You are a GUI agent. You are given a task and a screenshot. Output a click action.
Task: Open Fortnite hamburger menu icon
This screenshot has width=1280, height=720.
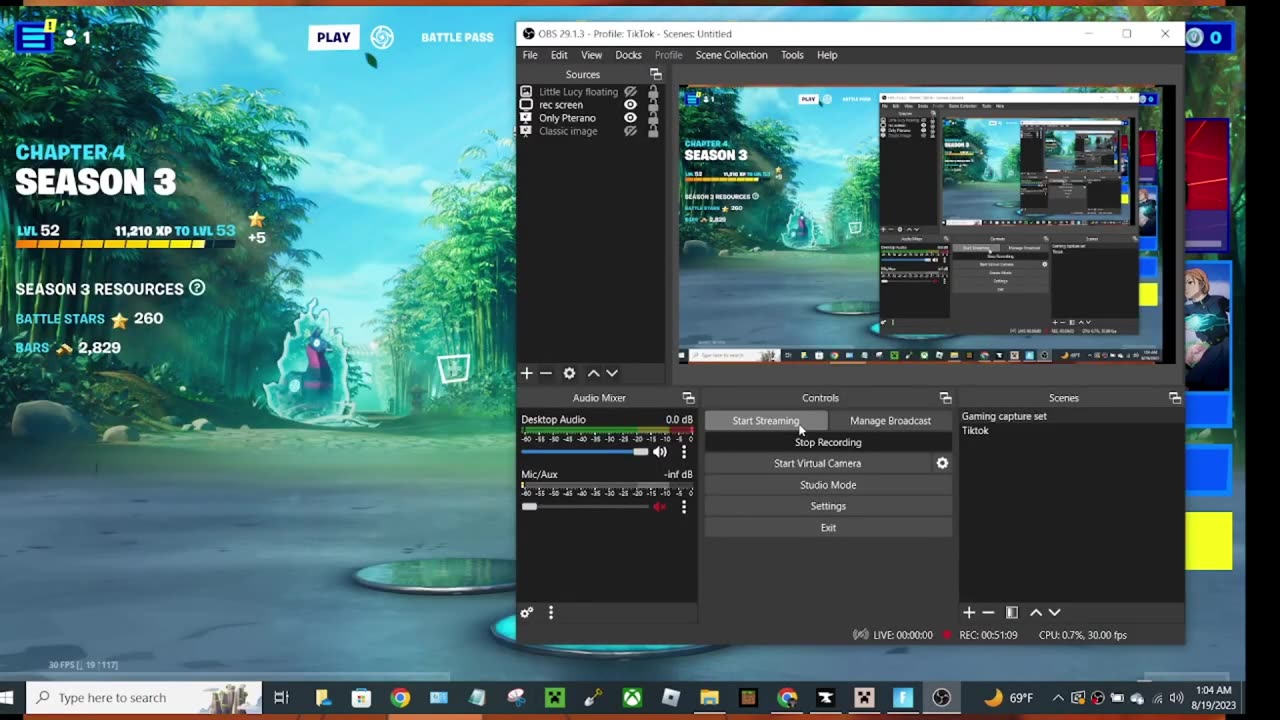pos(34,37)
